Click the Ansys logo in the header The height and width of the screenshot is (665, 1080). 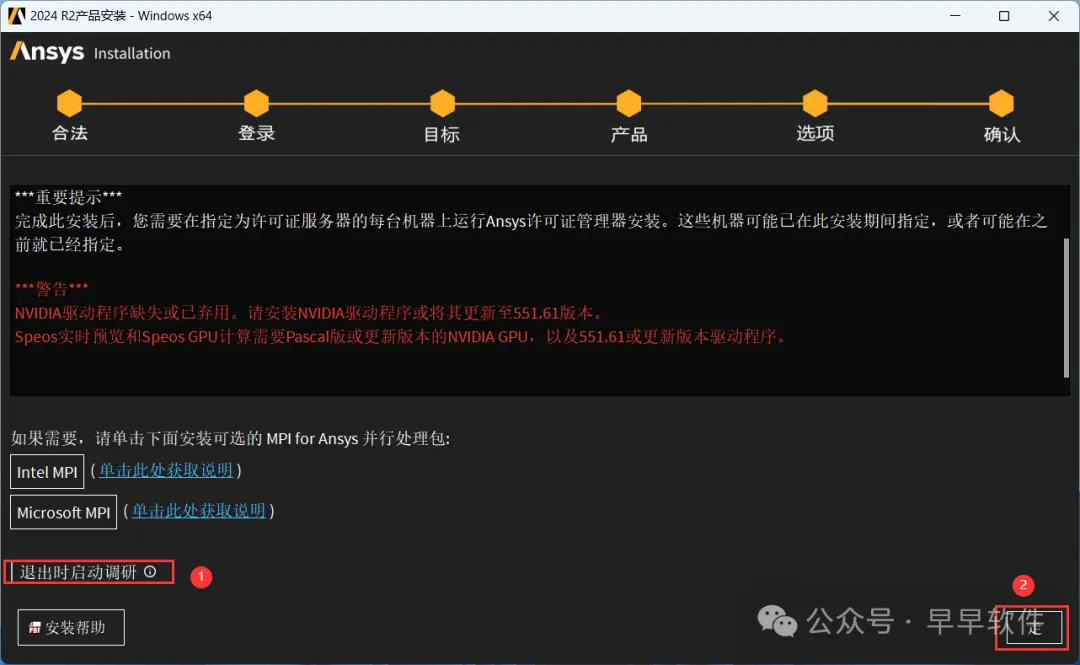[x=47, y=52]
